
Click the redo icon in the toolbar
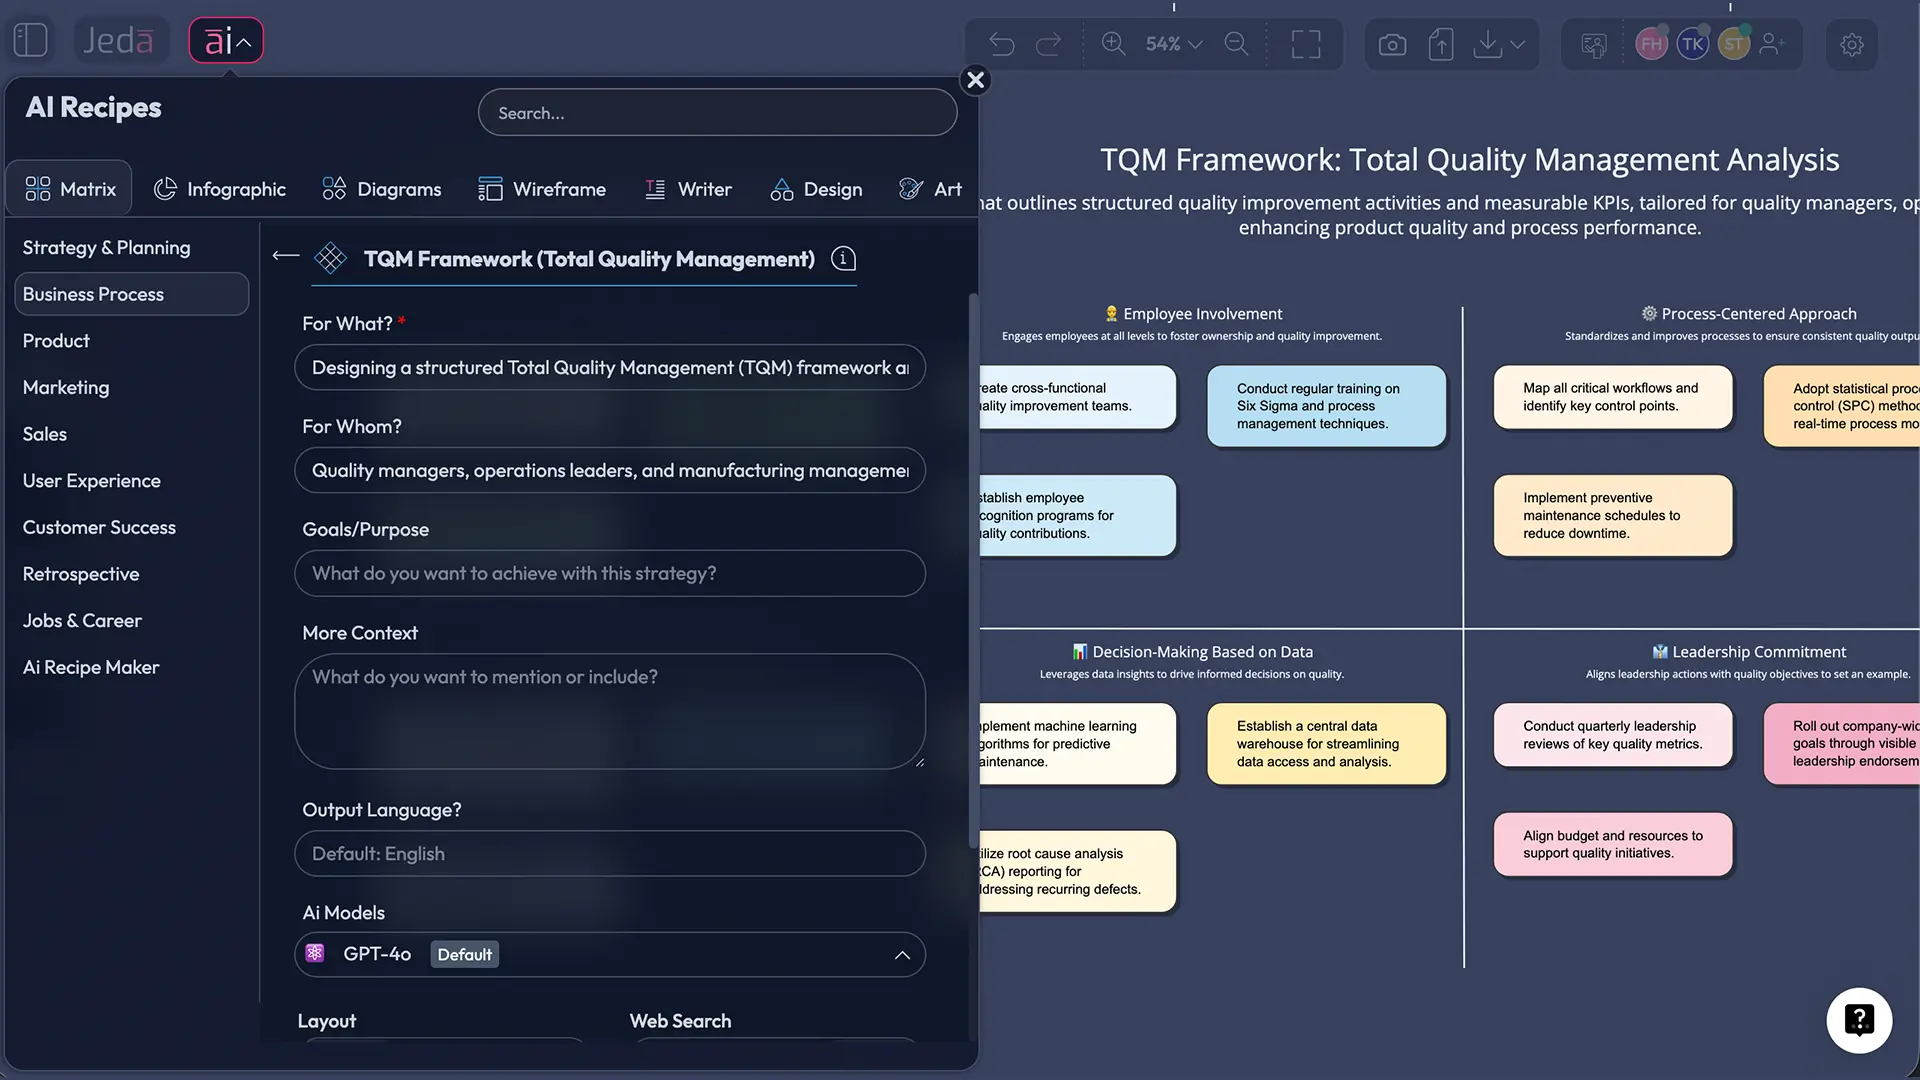pos(1049,44)
